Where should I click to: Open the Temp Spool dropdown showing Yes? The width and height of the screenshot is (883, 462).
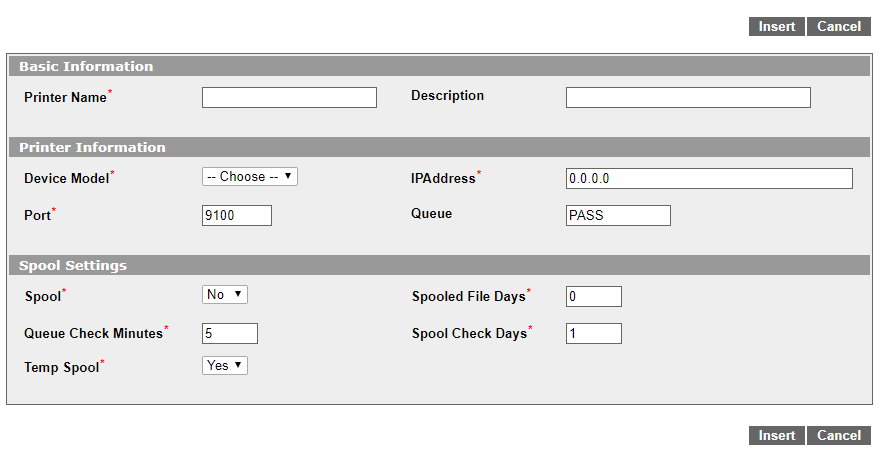[x=225, y=365]
